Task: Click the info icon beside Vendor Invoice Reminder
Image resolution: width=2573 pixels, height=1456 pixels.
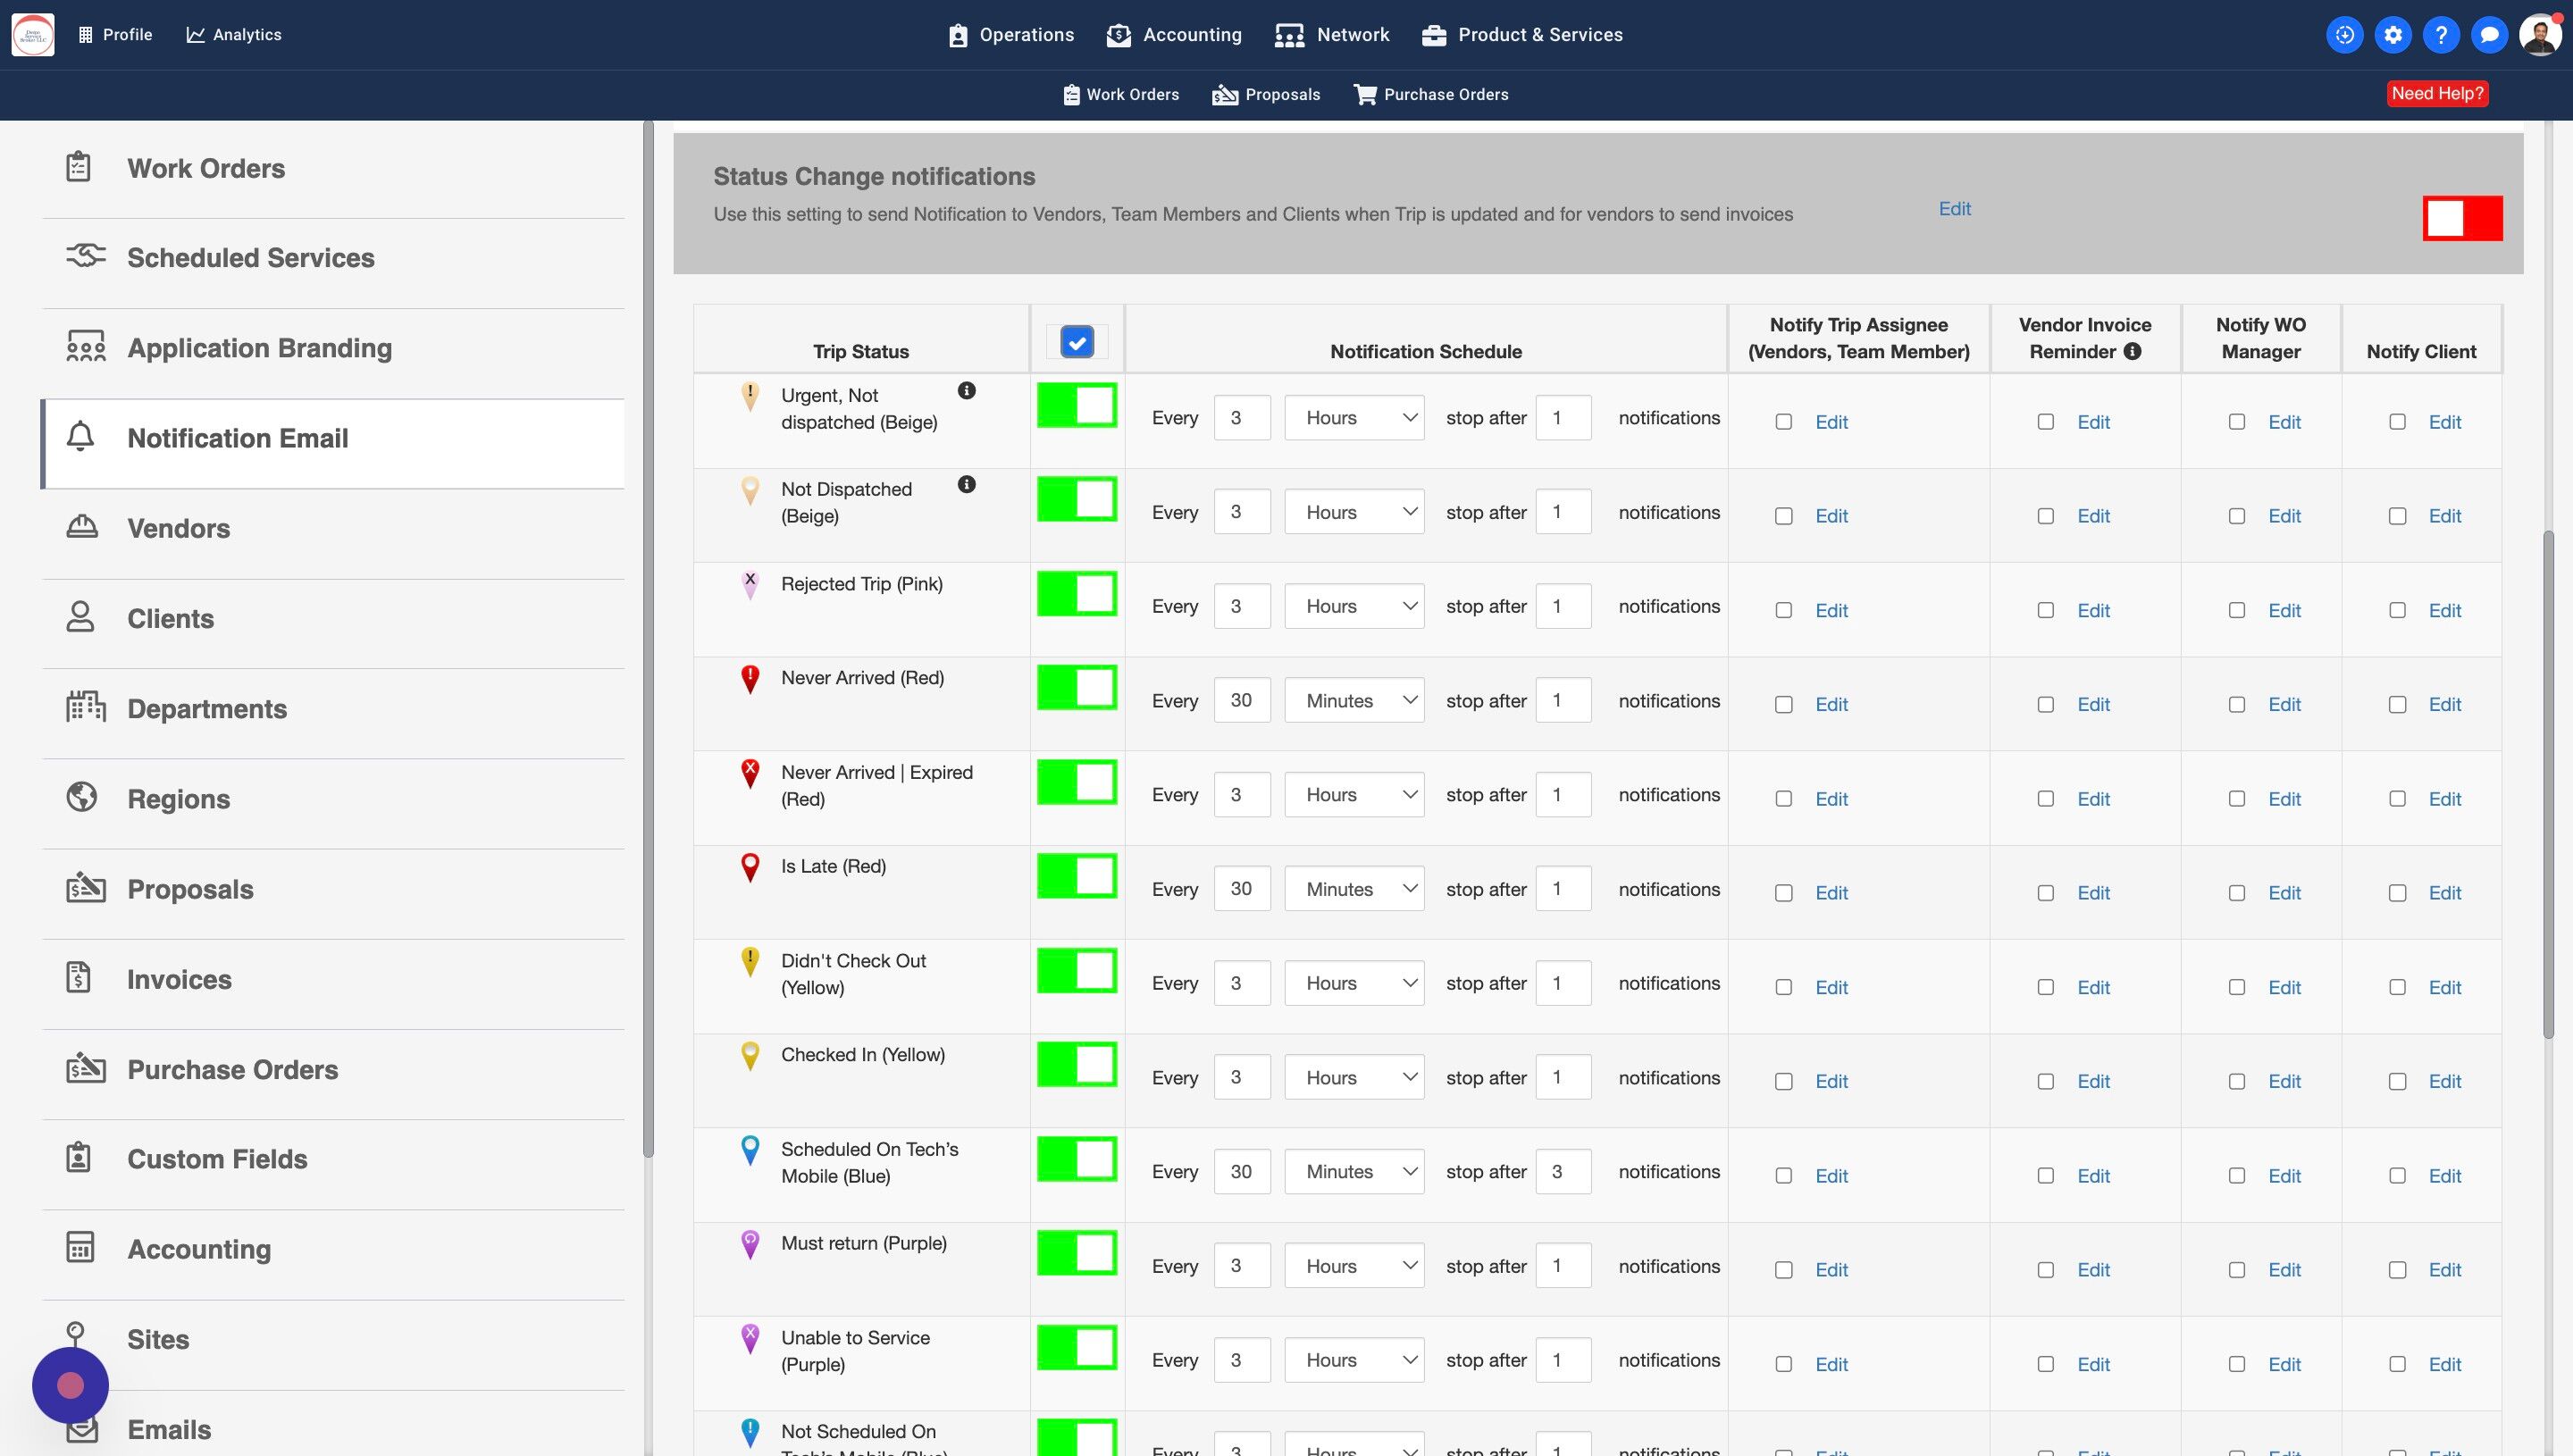Action: click(2132, 351)
